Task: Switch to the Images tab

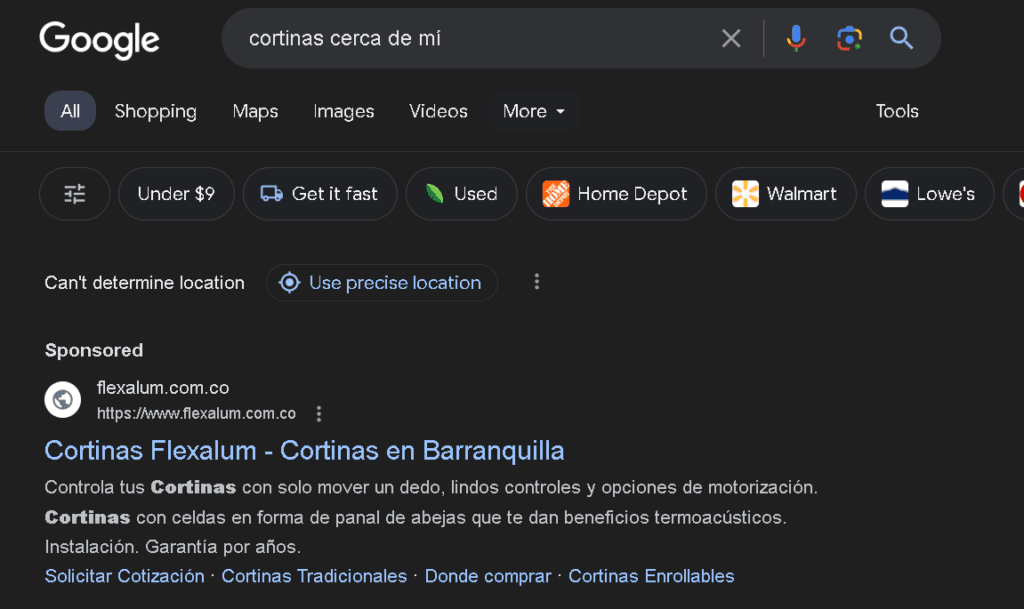Action: click(344, 111)
